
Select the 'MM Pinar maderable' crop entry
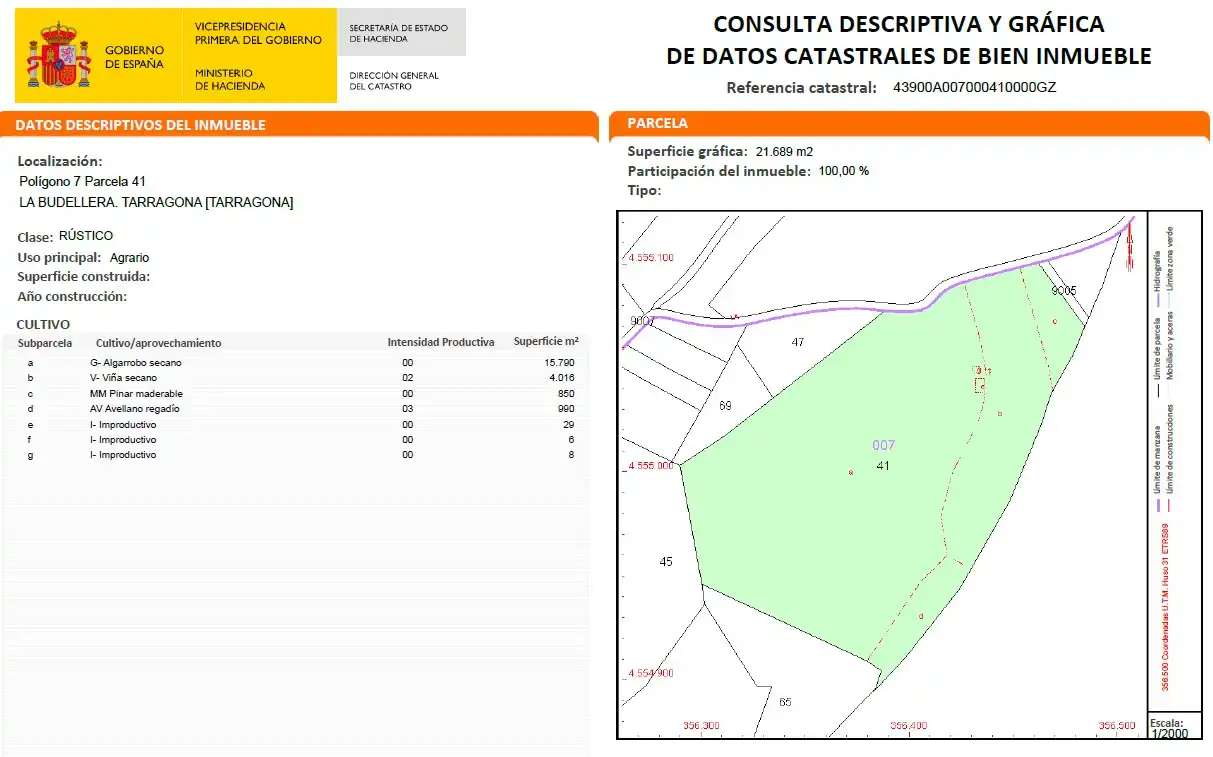click(x=136, y=394)
